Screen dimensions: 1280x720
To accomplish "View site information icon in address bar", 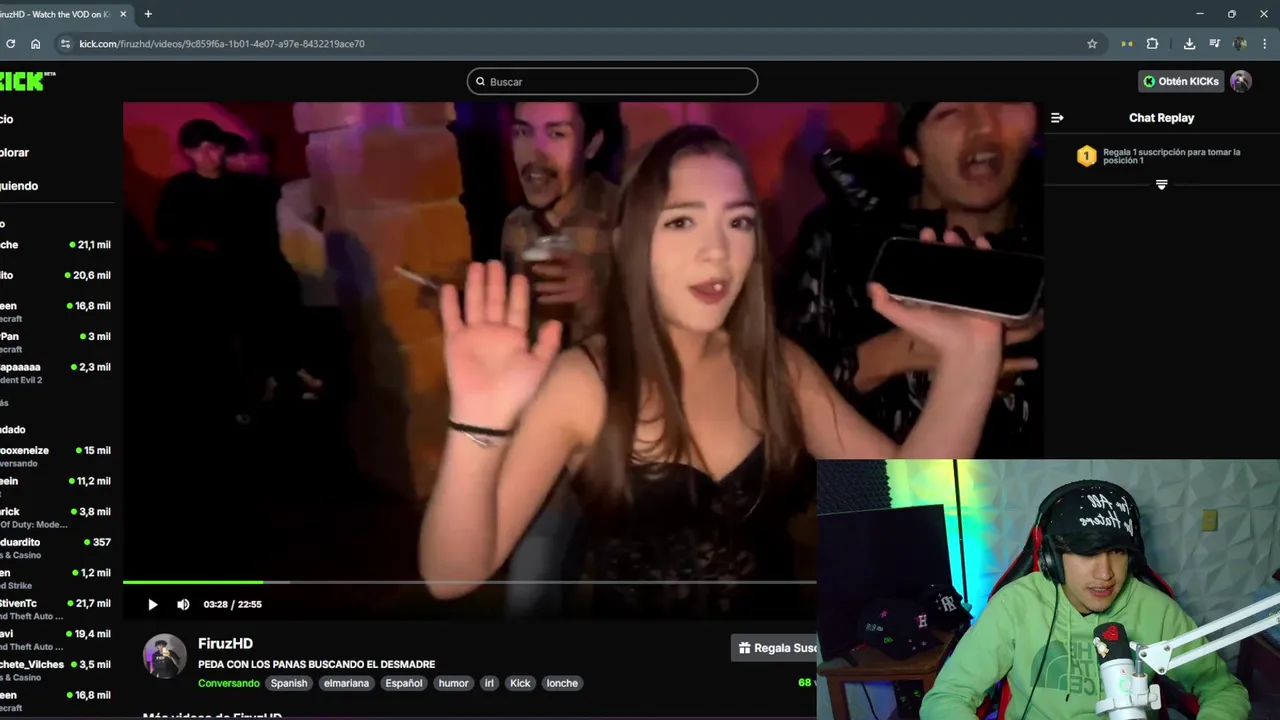I will point(65,44).
